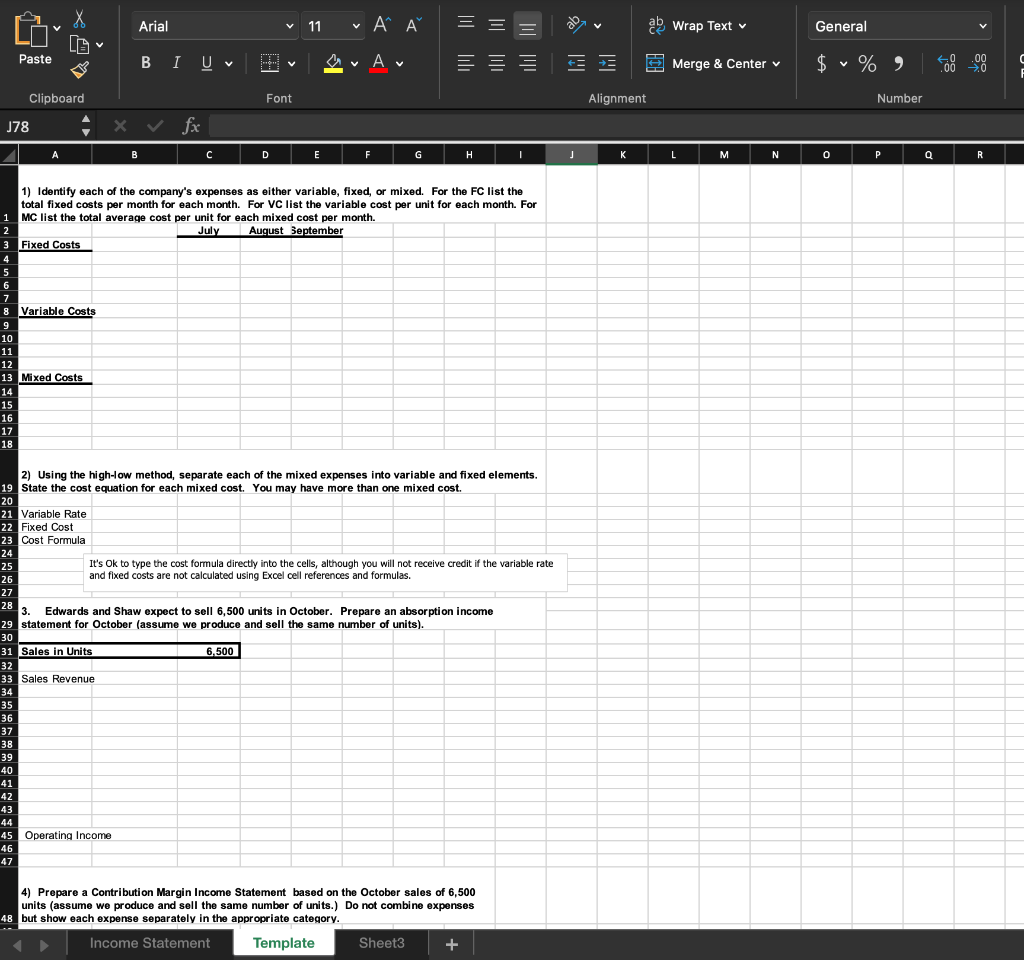This screenshot has height=960, width=1024.
Task: Open the Arial font name dropdown
Action: [290, 26]
